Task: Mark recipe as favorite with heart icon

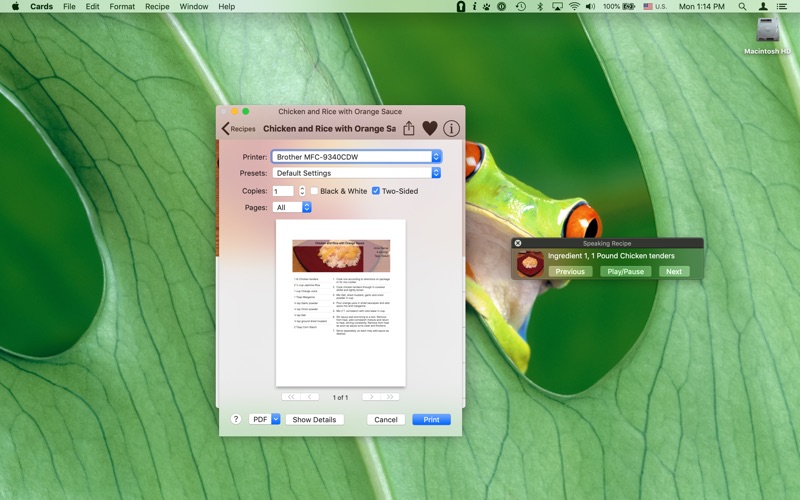Action: pos(430,129)
